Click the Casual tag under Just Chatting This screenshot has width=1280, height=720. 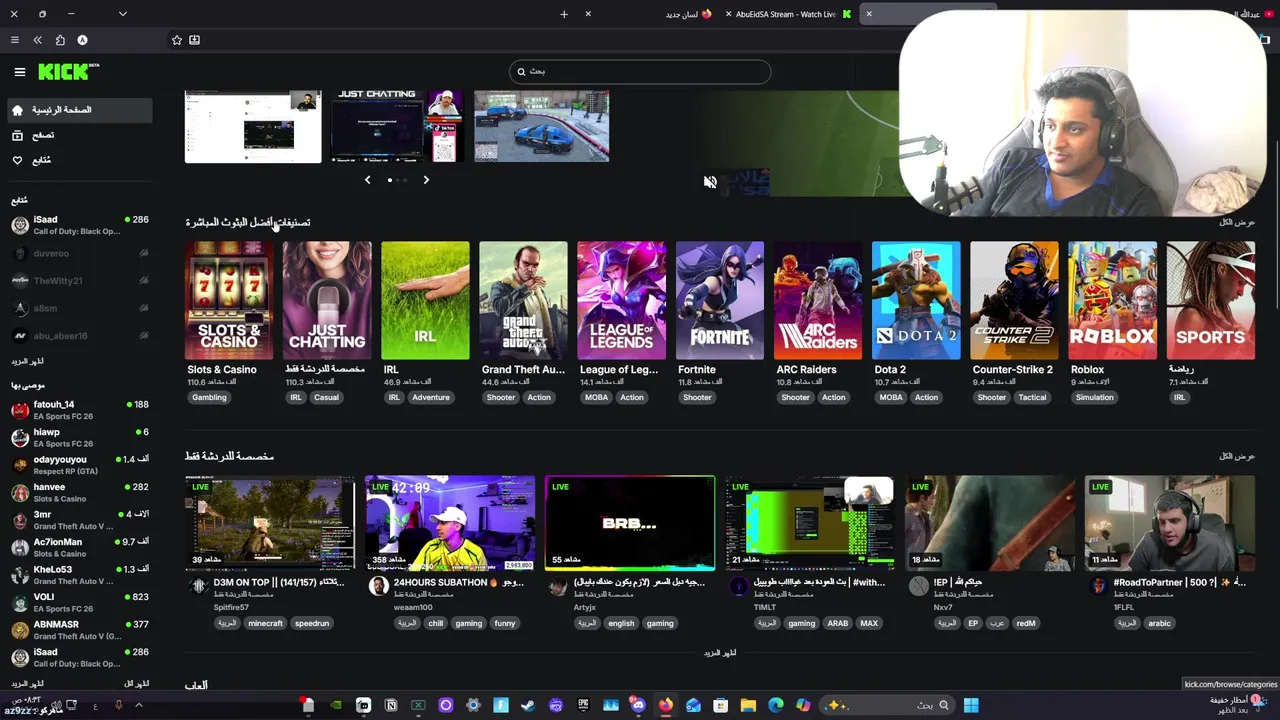[x=326, y=397]
